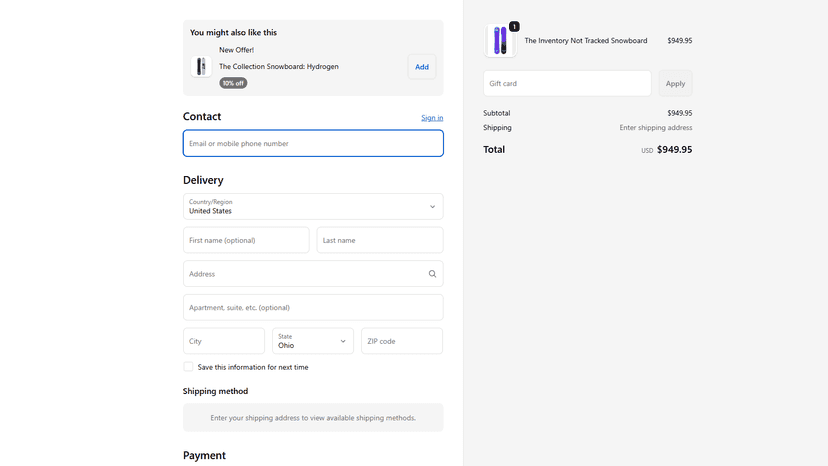Click the Subtotal label
Viewport: 828px width, 466px height.
pos(496,113)
